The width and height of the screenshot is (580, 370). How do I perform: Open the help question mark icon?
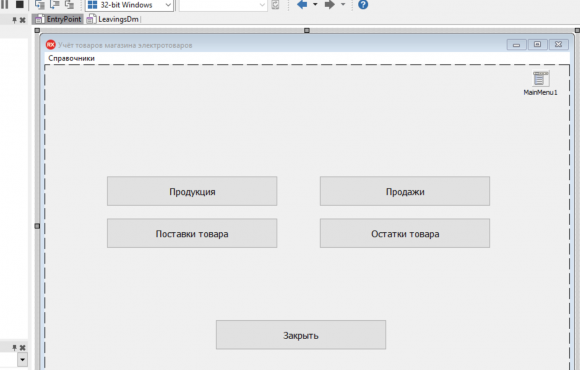pos(363,4)
